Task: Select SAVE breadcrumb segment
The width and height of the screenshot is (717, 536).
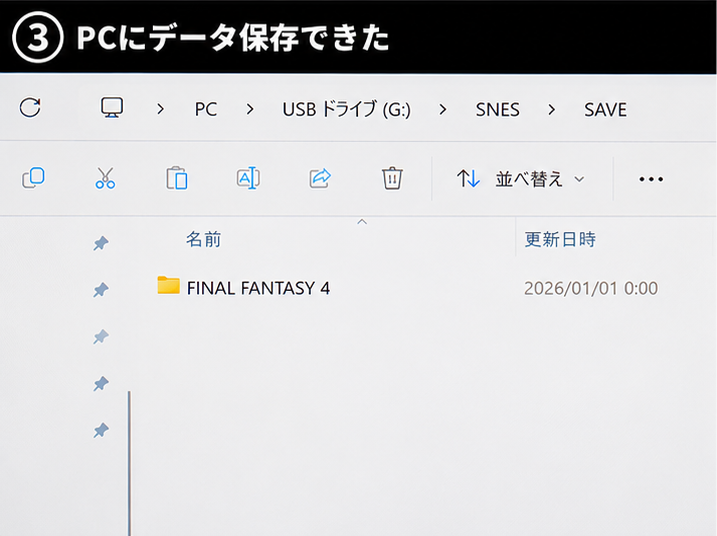Action: point(605,110)
